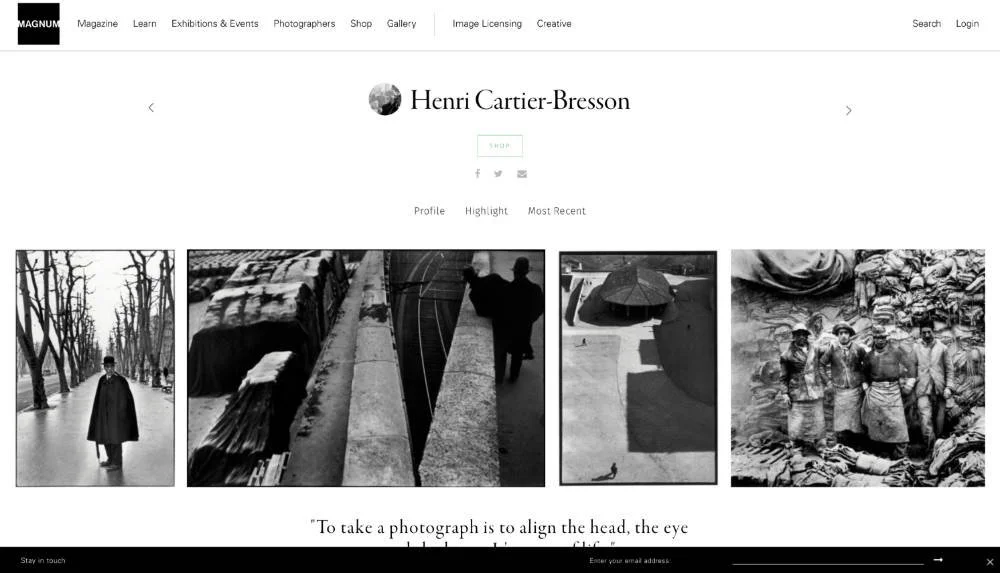Share by email envelope icon
Screen dimensions: 1000x573
coord(522,174)
